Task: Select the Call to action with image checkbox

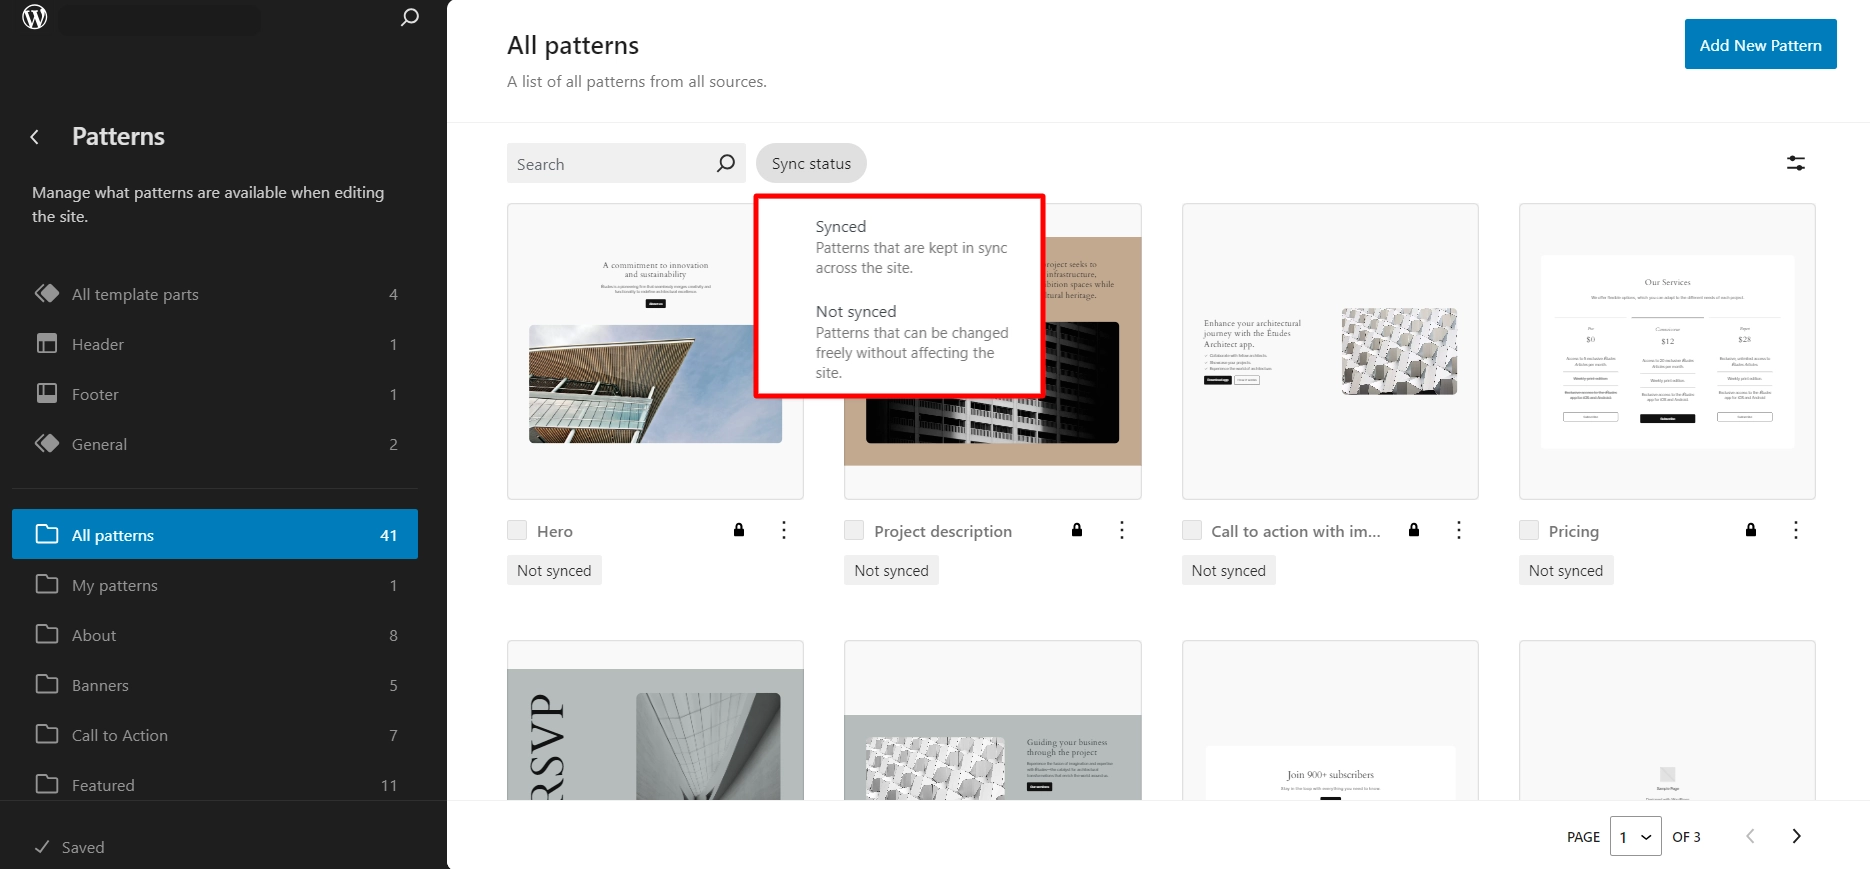Action: [1192, 530]
